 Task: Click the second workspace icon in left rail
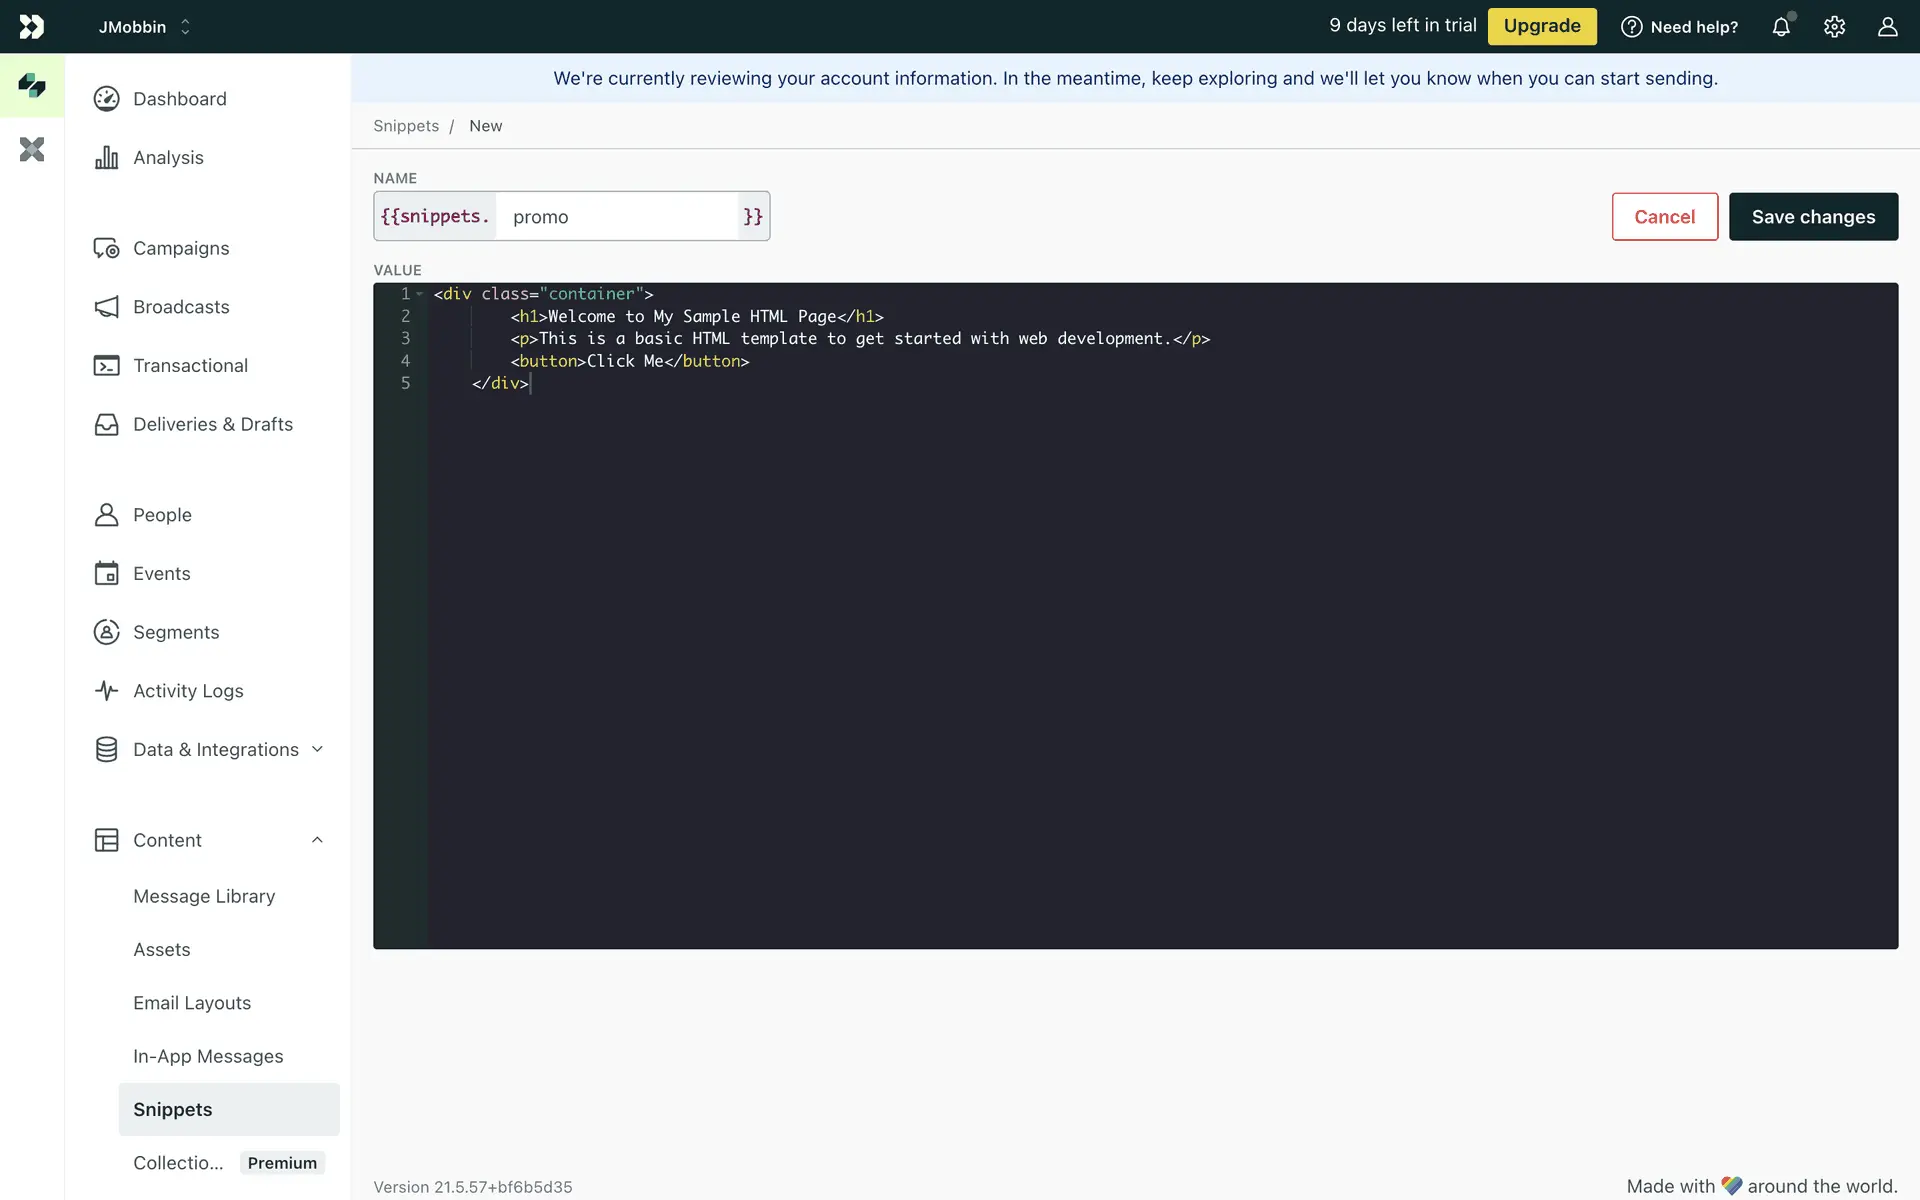pyautogui.click(x=32, y=150)
